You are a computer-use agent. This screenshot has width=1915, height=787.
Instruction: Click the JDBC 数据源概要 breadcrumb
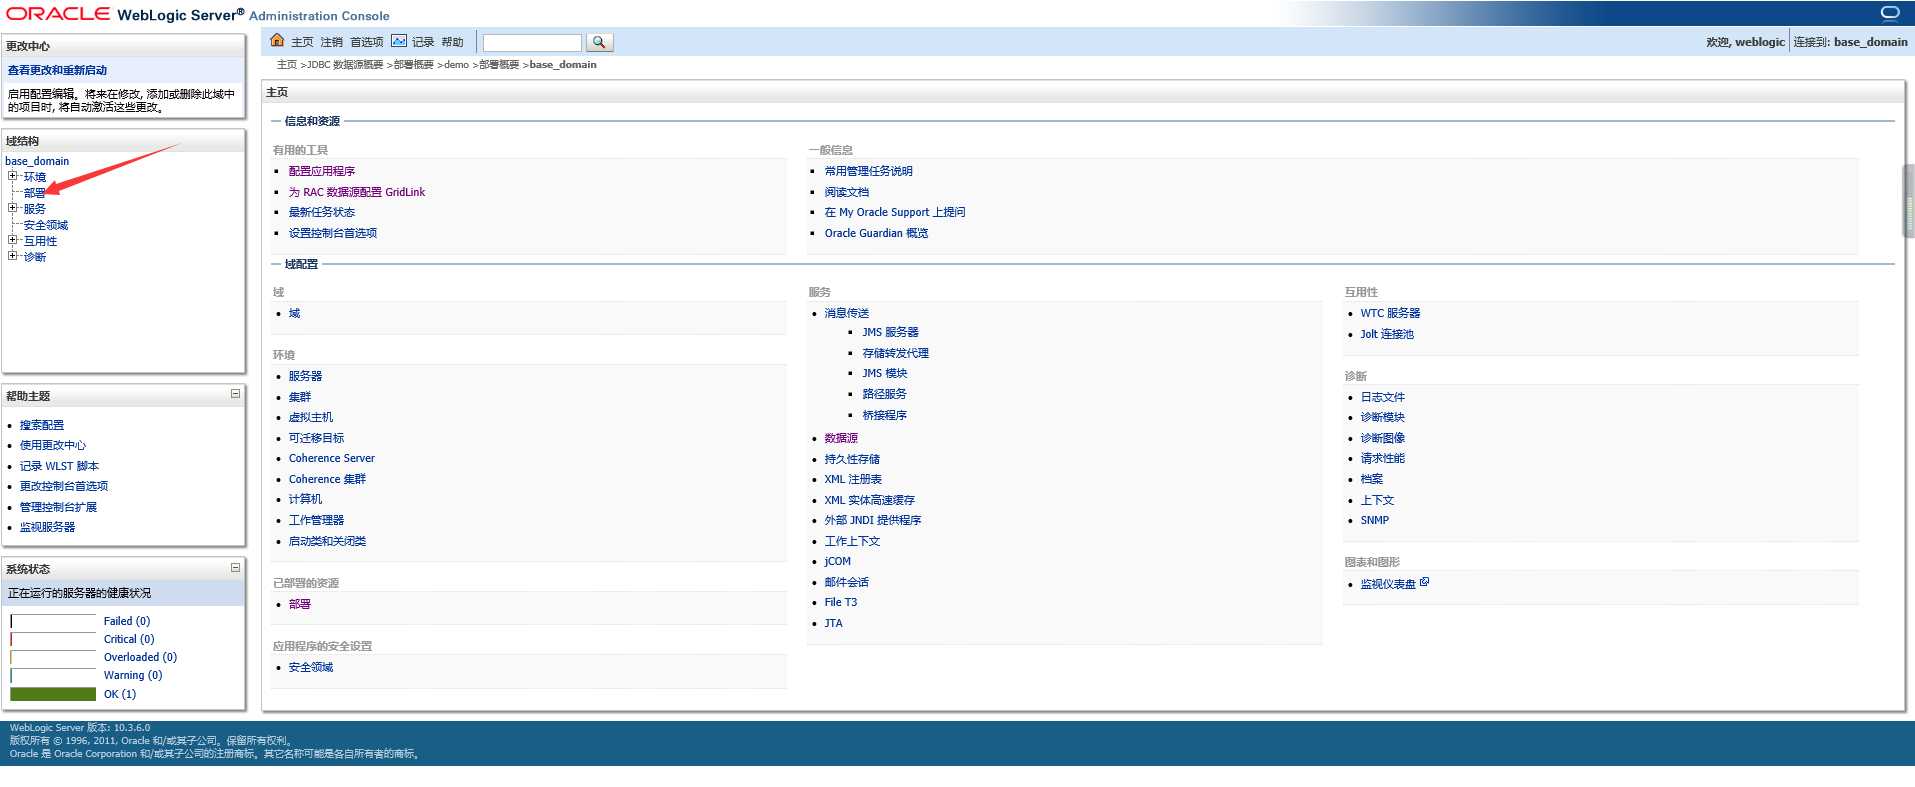(345, 65)
